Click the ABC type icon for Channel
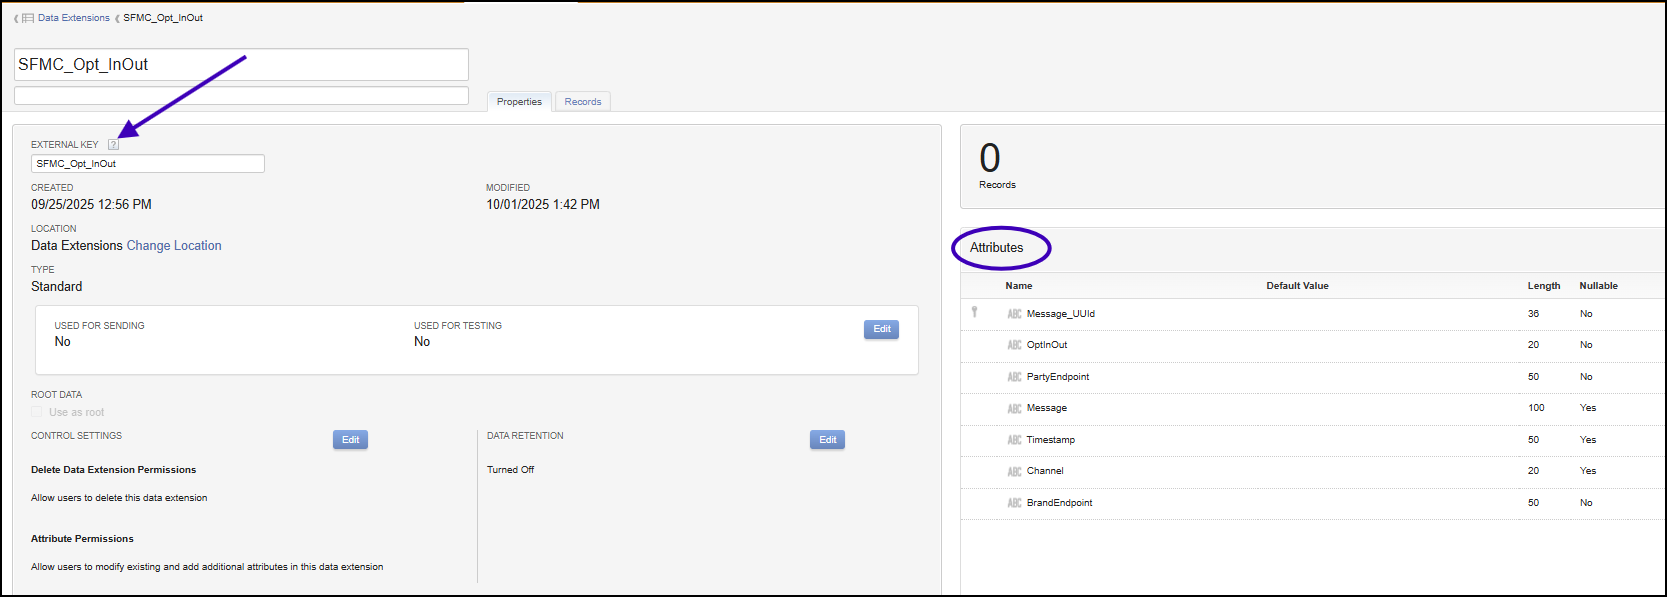This screenshot has width=1667, height=597. (x=1014, y=471)
